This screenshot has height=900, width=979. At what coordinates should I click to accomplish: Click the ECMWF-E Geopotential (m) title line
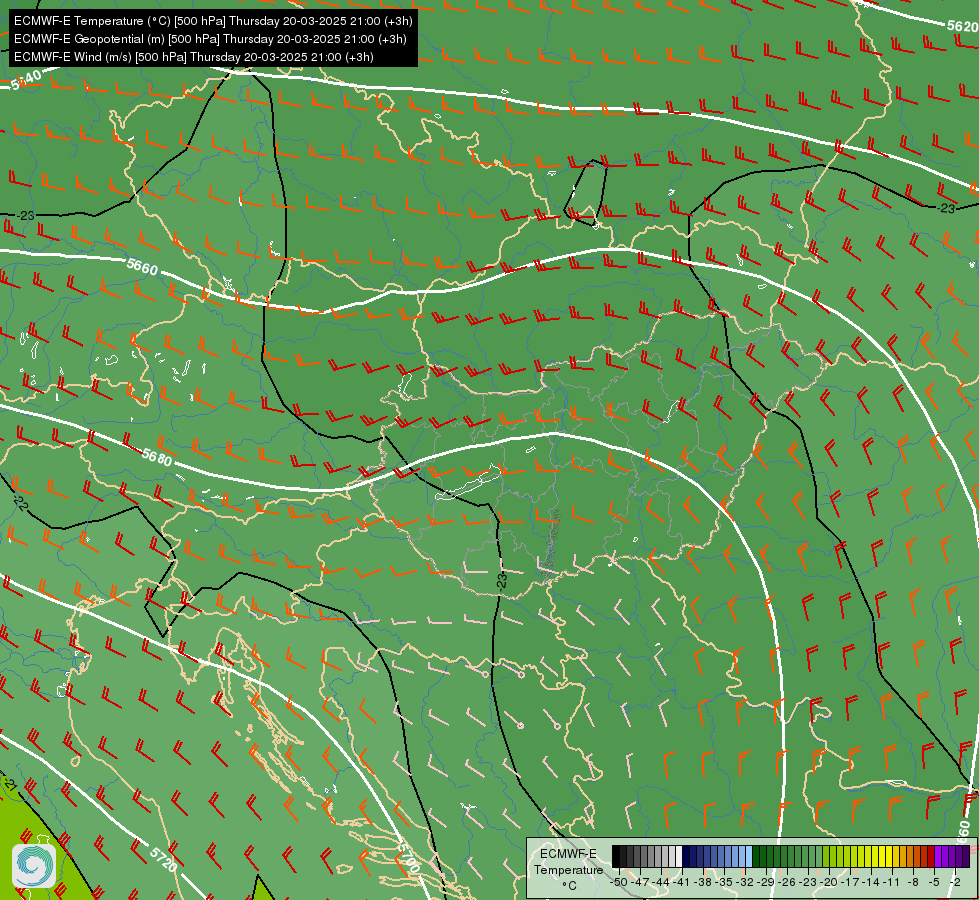(210, 39)
